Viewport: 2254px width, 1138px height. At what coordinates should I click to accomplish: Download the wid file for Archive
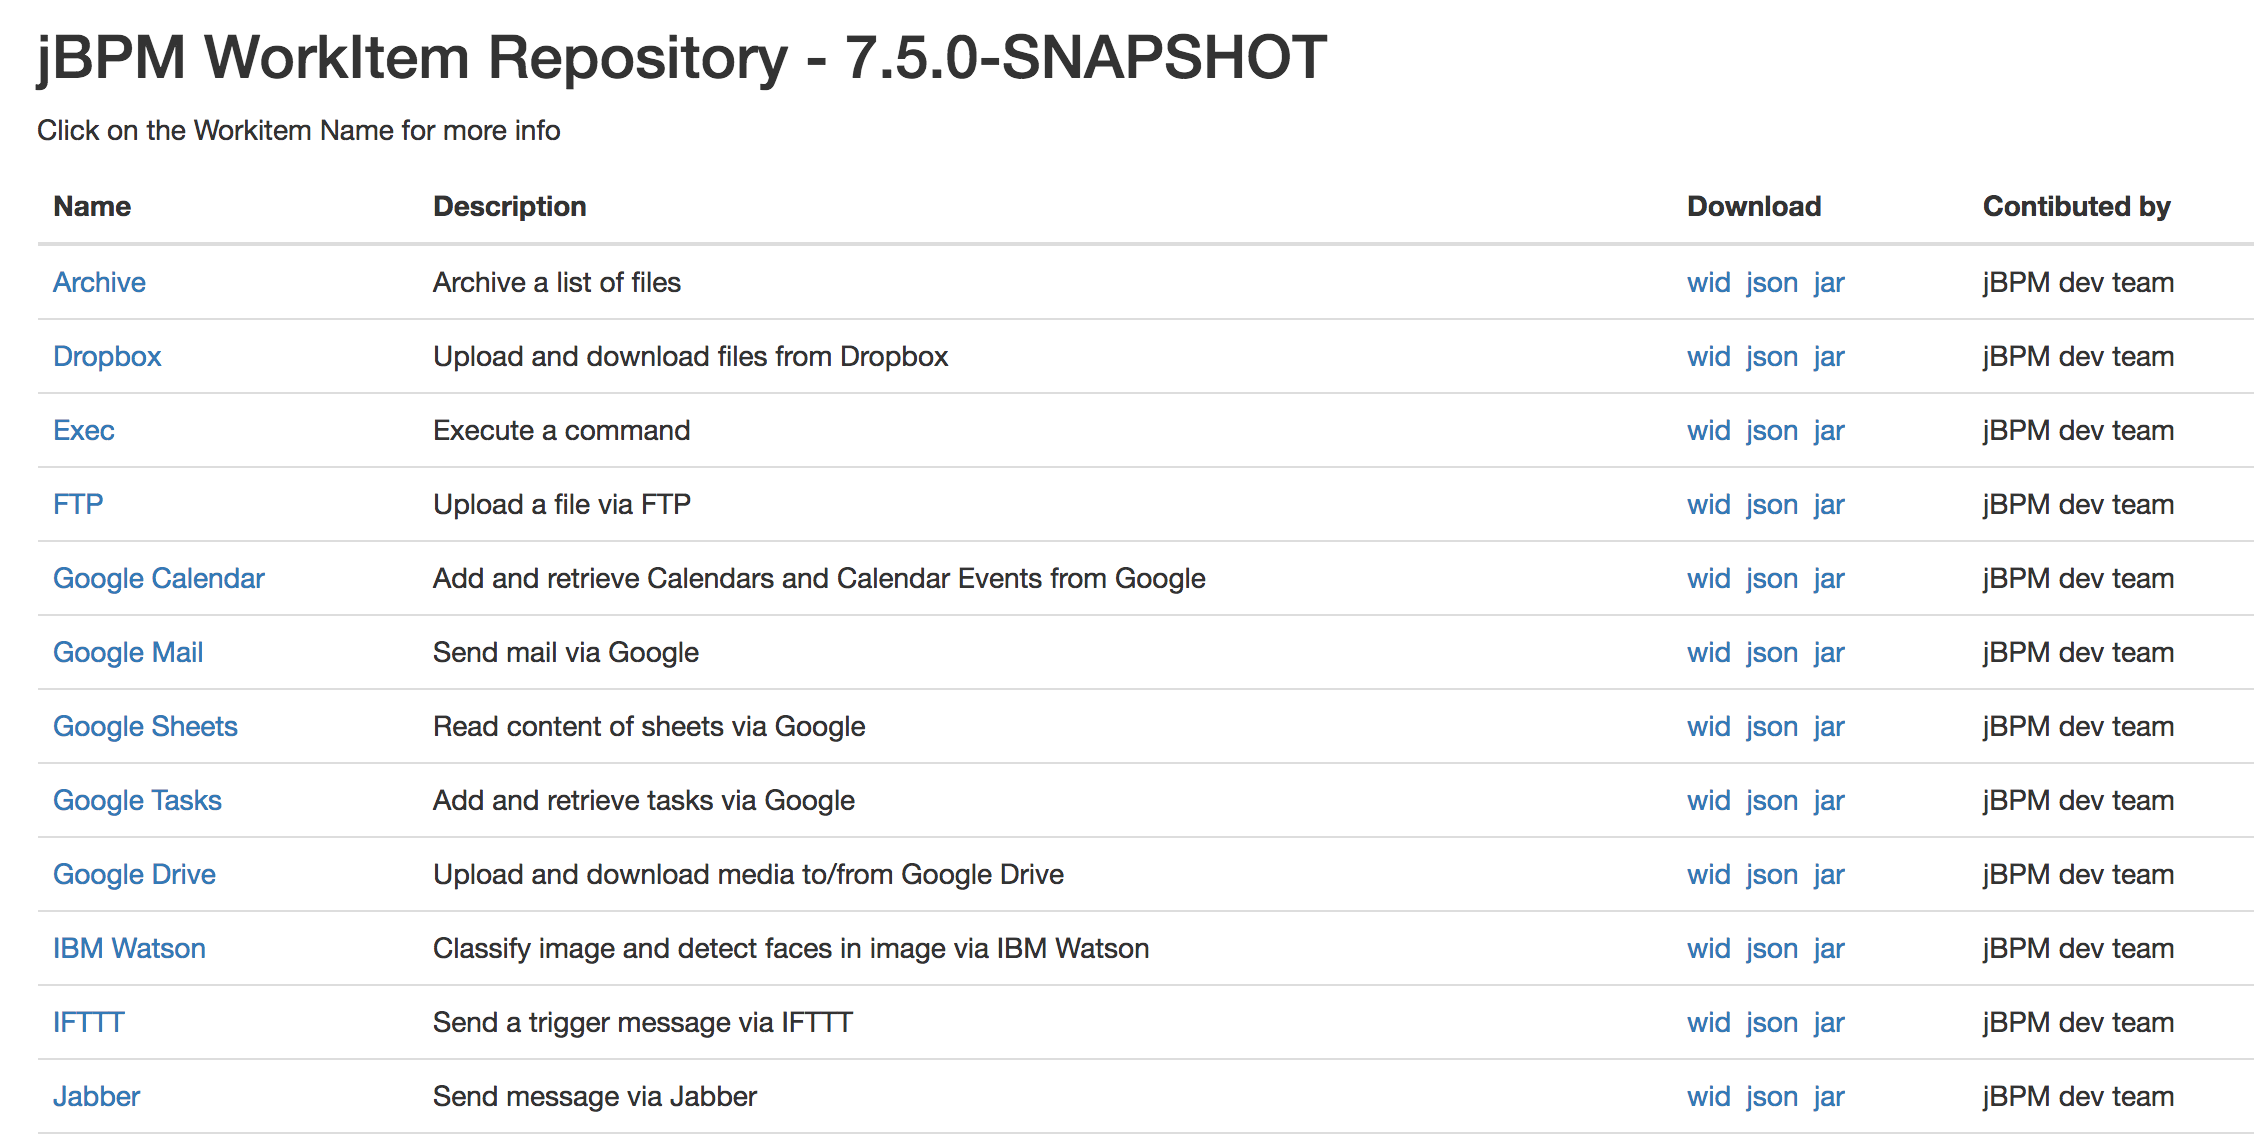(1708, 283)
